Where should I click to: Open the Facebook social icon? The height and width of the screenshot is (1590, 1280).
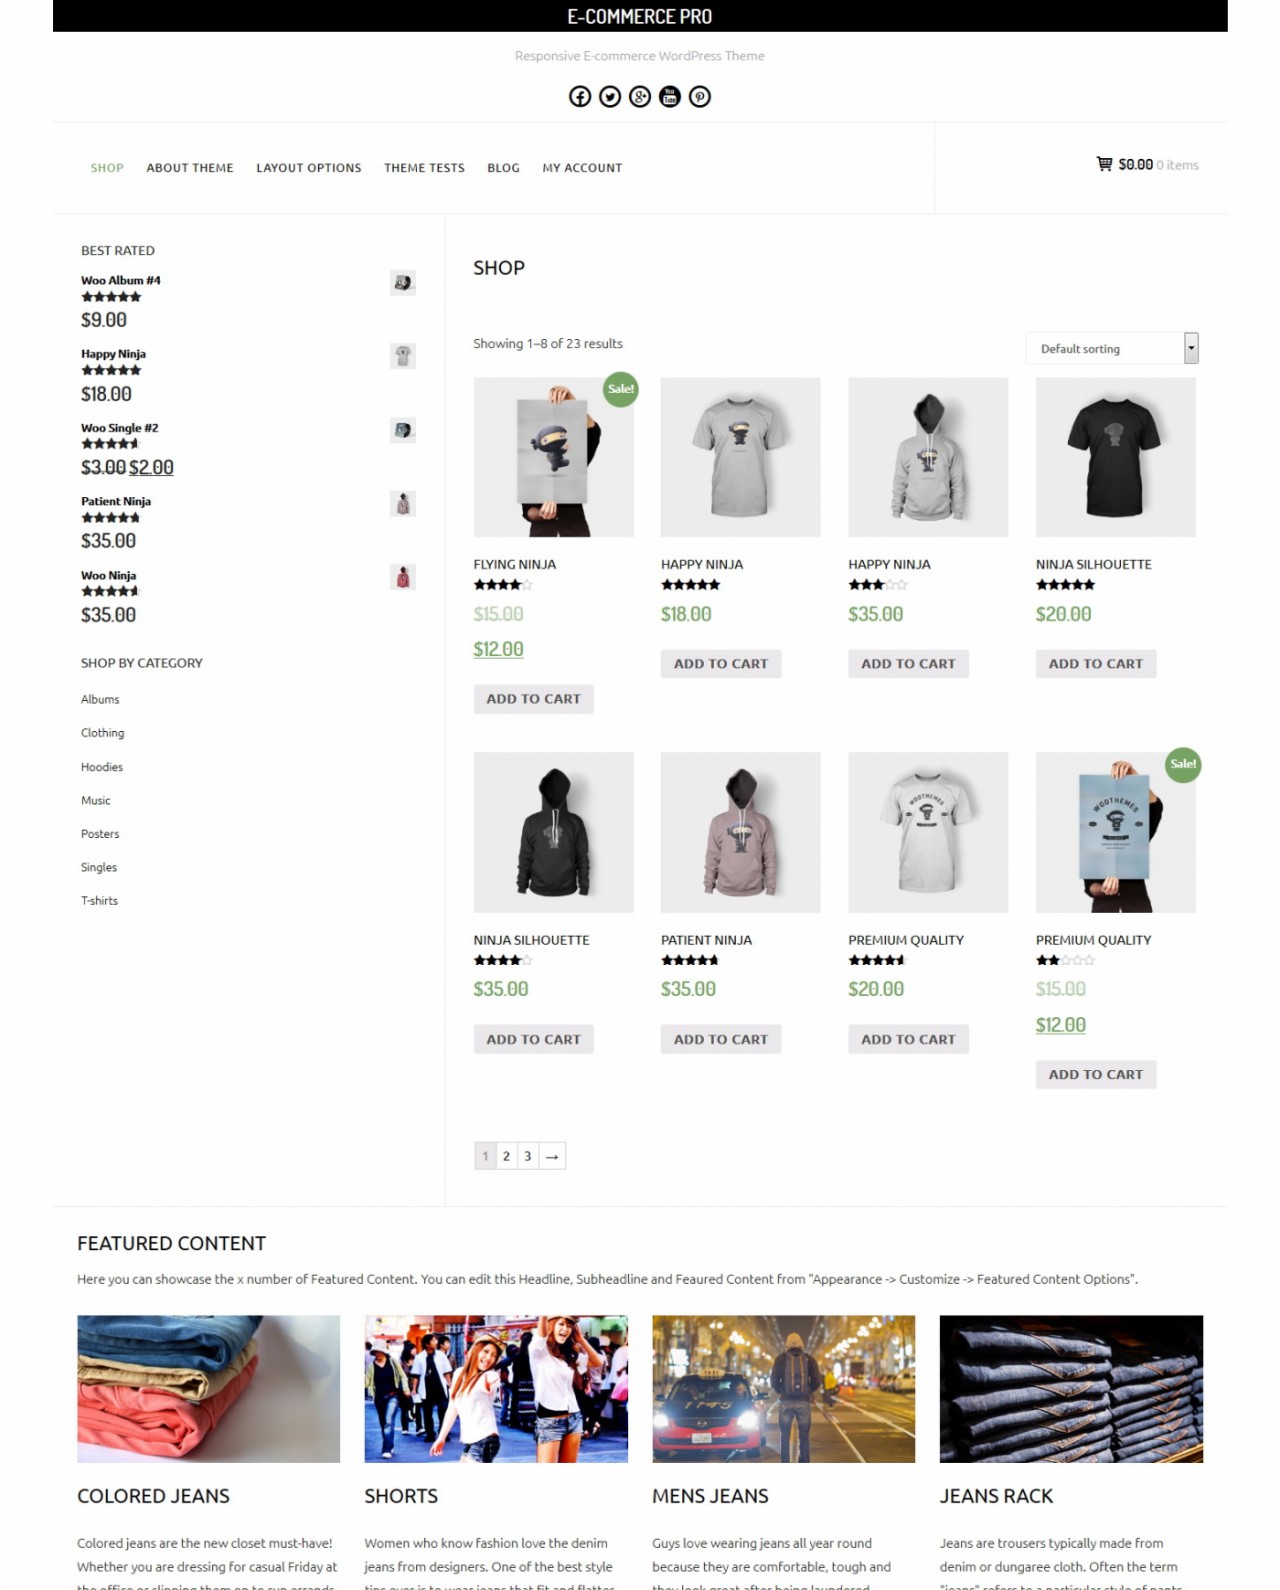580,96
